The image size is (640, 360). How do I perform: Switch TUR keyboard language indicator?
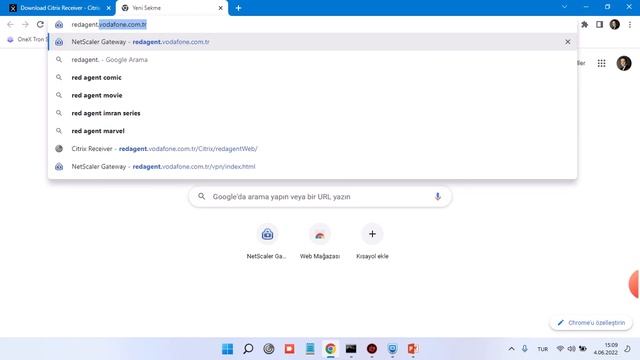(x=543, y=349)
